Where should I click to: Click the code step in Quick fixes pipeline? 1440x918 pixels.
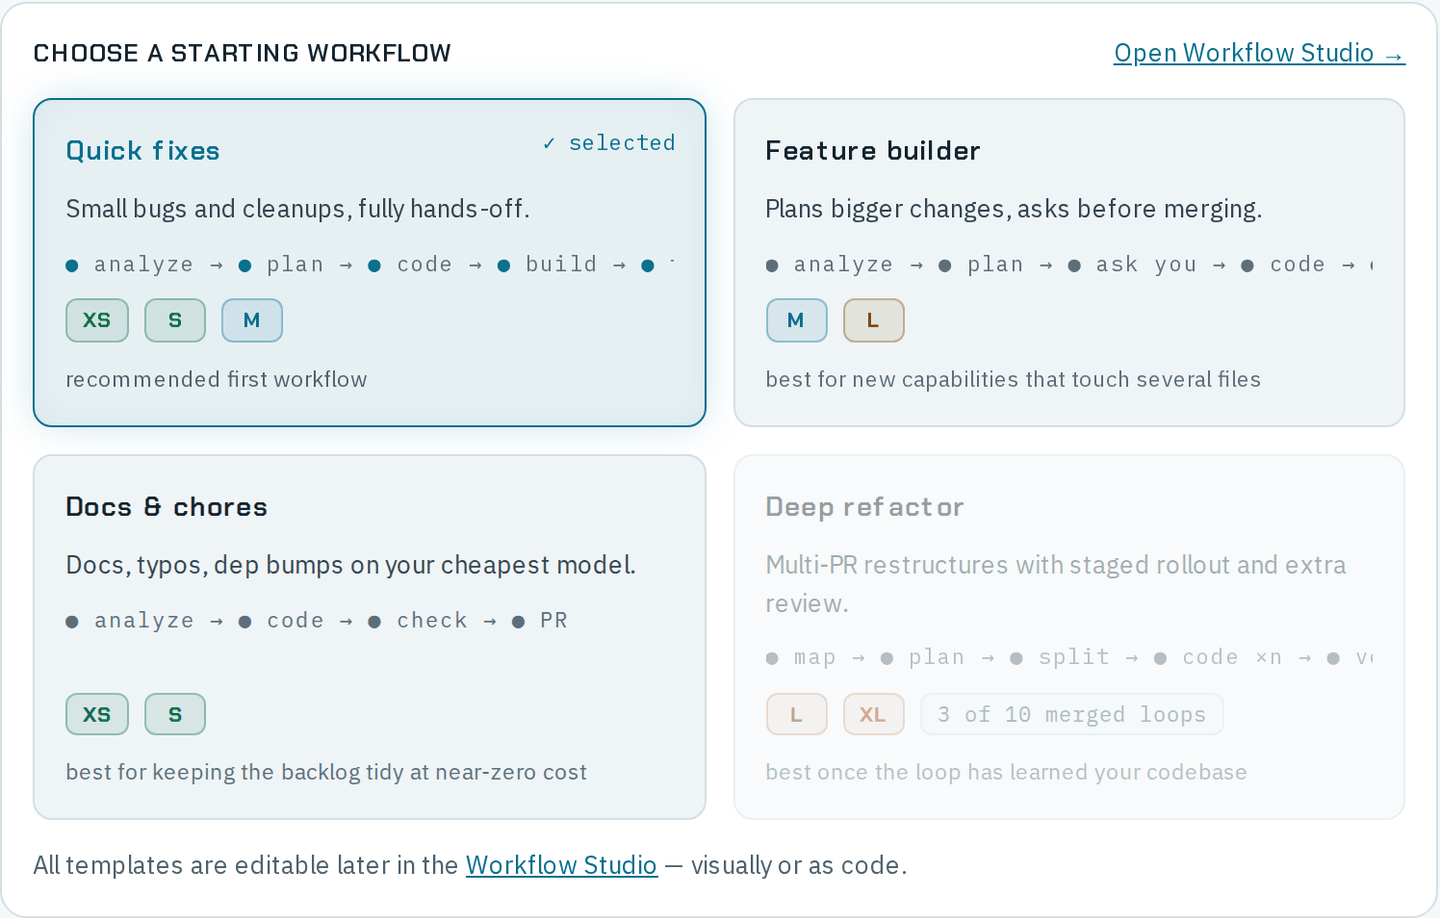(x=410, y=264)
